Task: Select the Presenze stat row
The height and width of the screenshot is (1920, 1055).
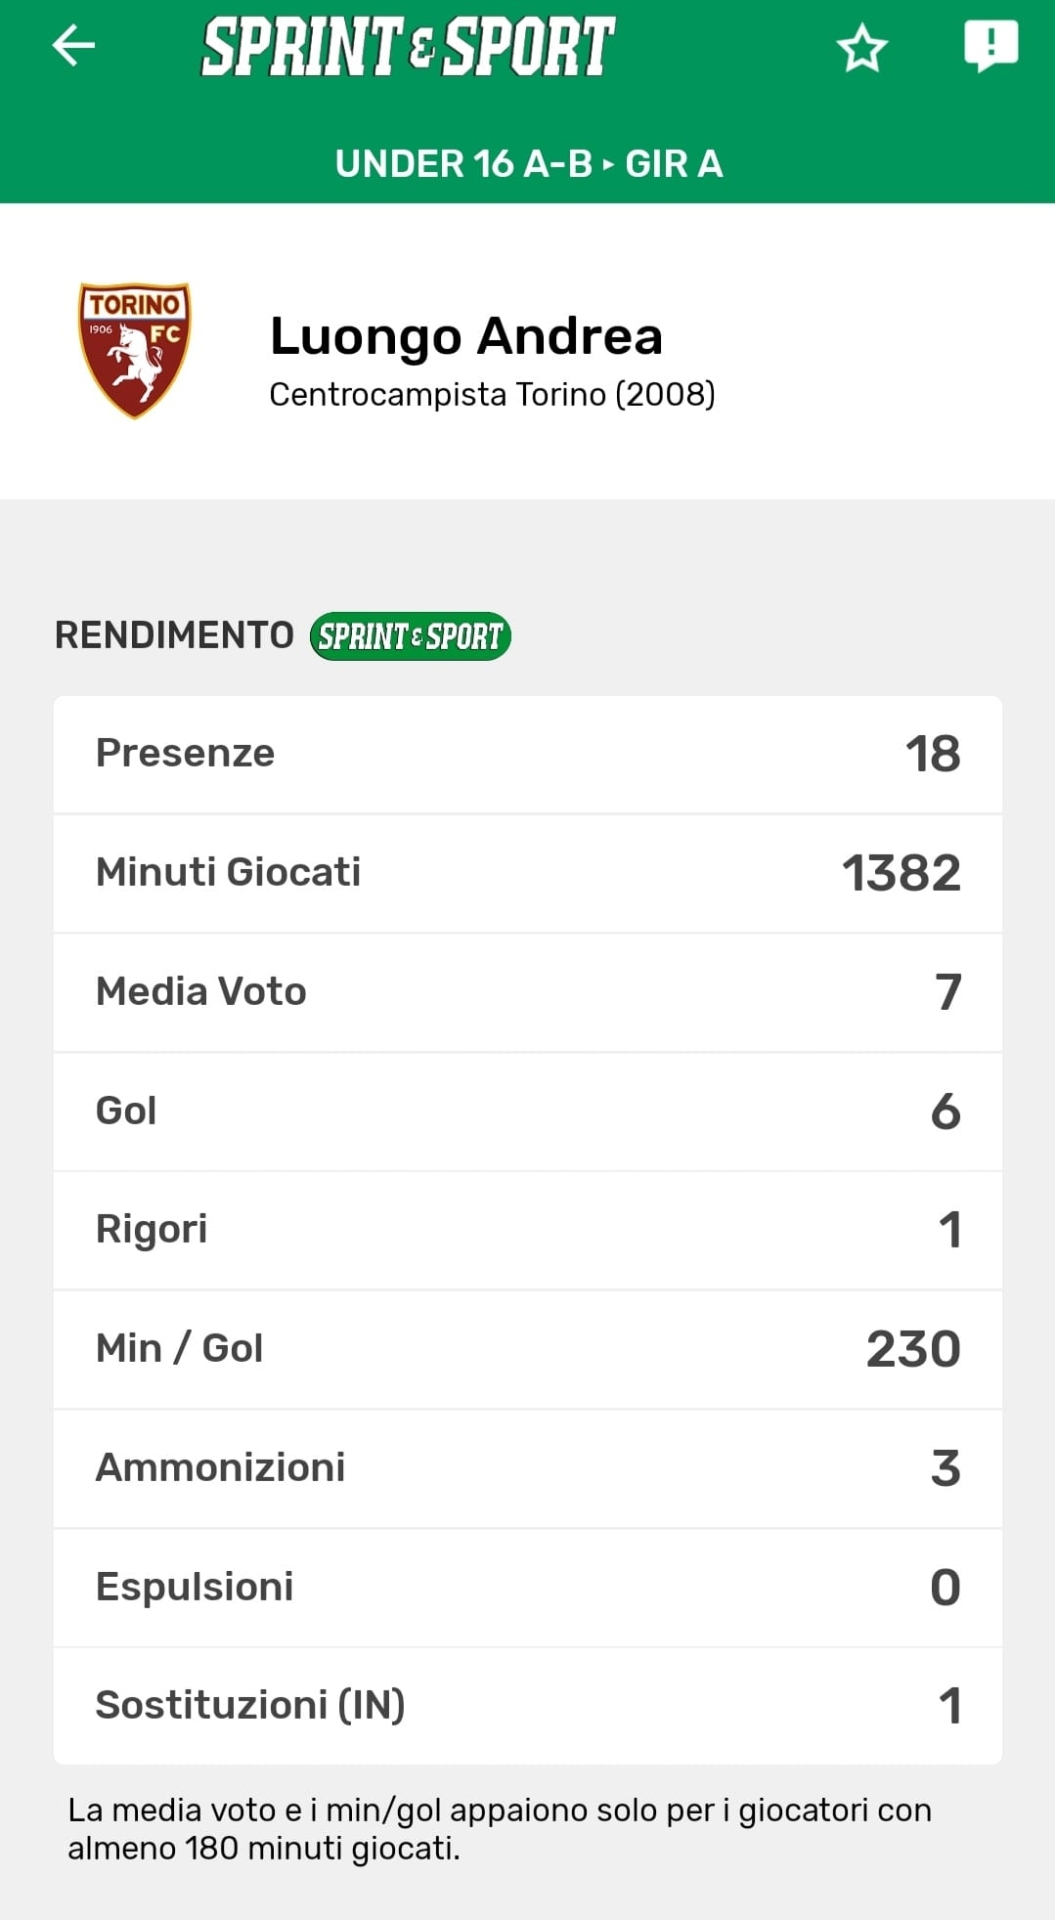Action: pos(528,754)
